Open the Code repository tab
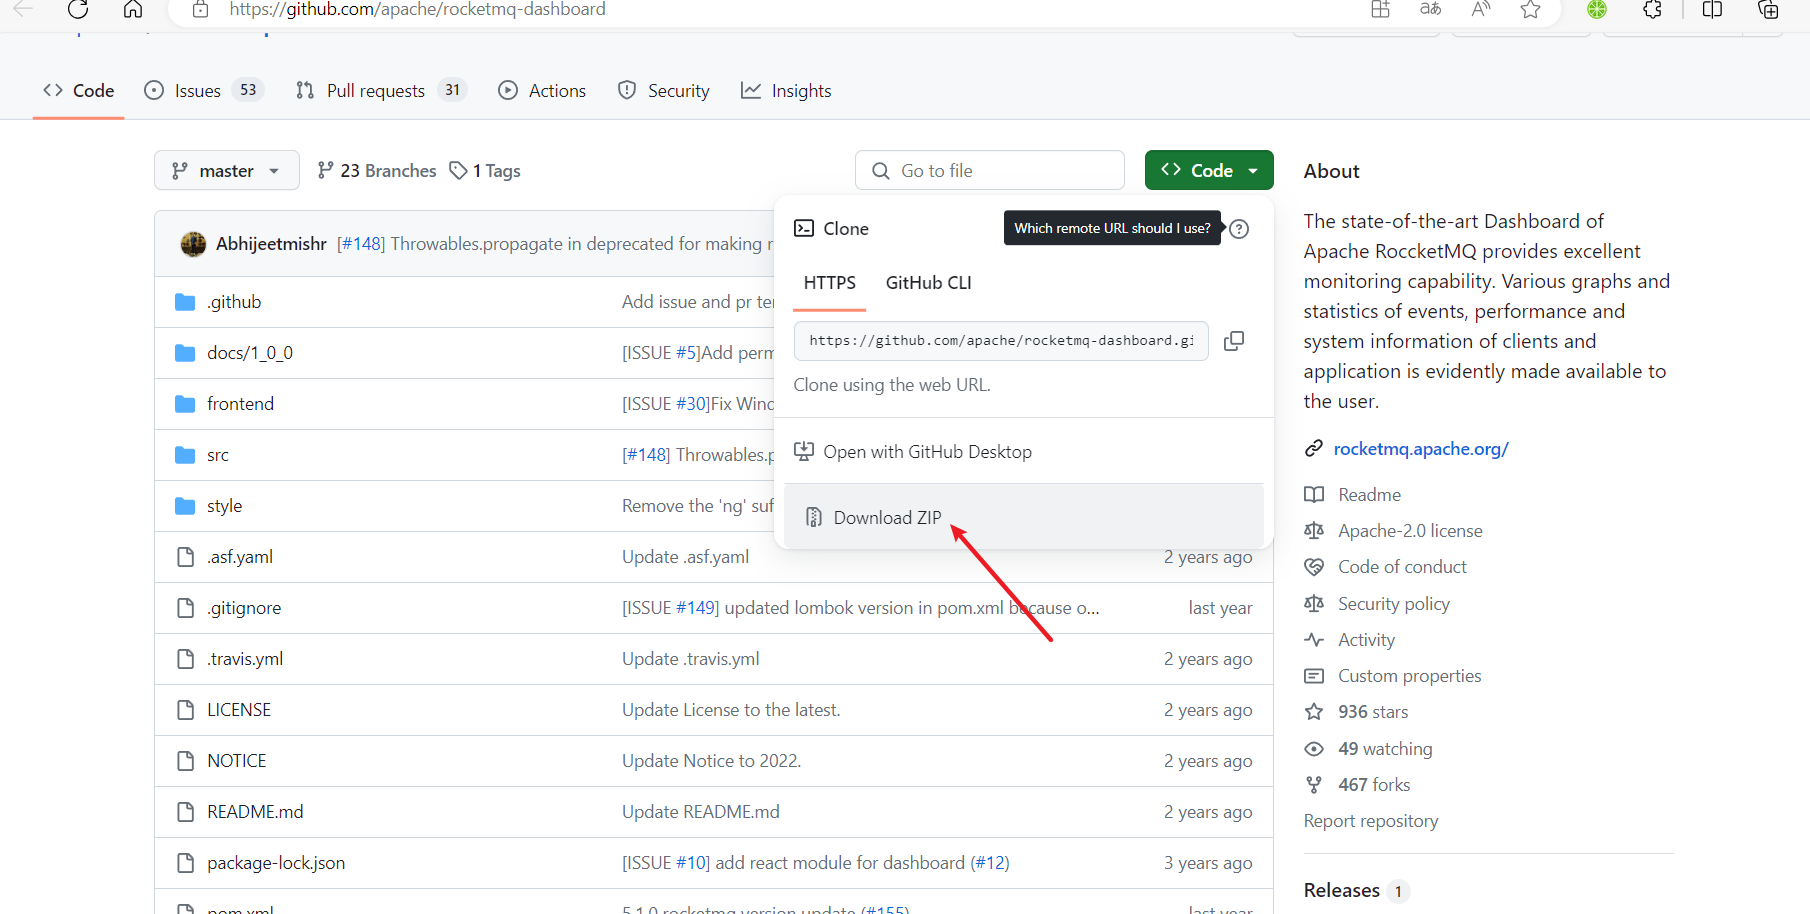The width and height of the screenshot is (1810, 914). [79, 91]
